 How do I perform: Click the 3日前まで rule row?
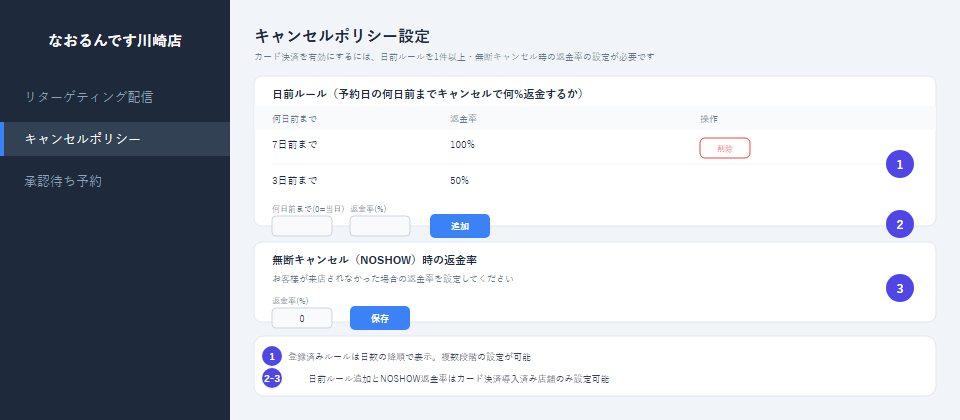click(594, 181)
